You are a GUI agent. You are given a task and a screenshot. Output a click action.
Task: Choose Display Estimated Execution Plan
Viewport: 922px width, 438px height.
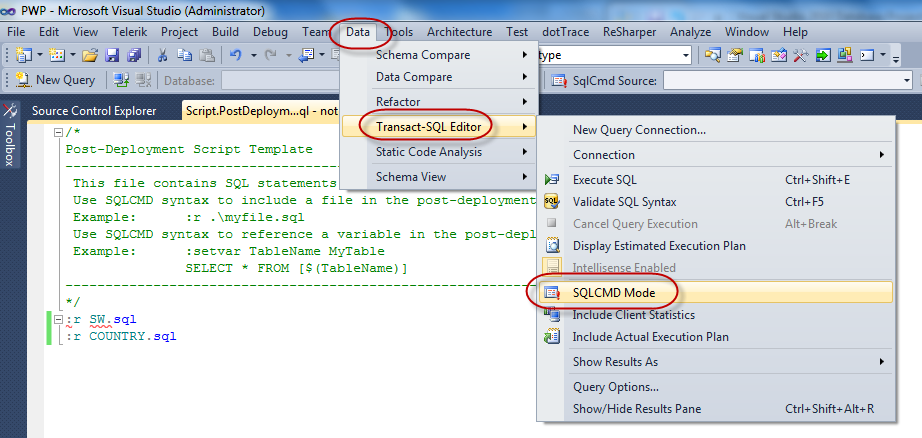click(x=714, y=246)
